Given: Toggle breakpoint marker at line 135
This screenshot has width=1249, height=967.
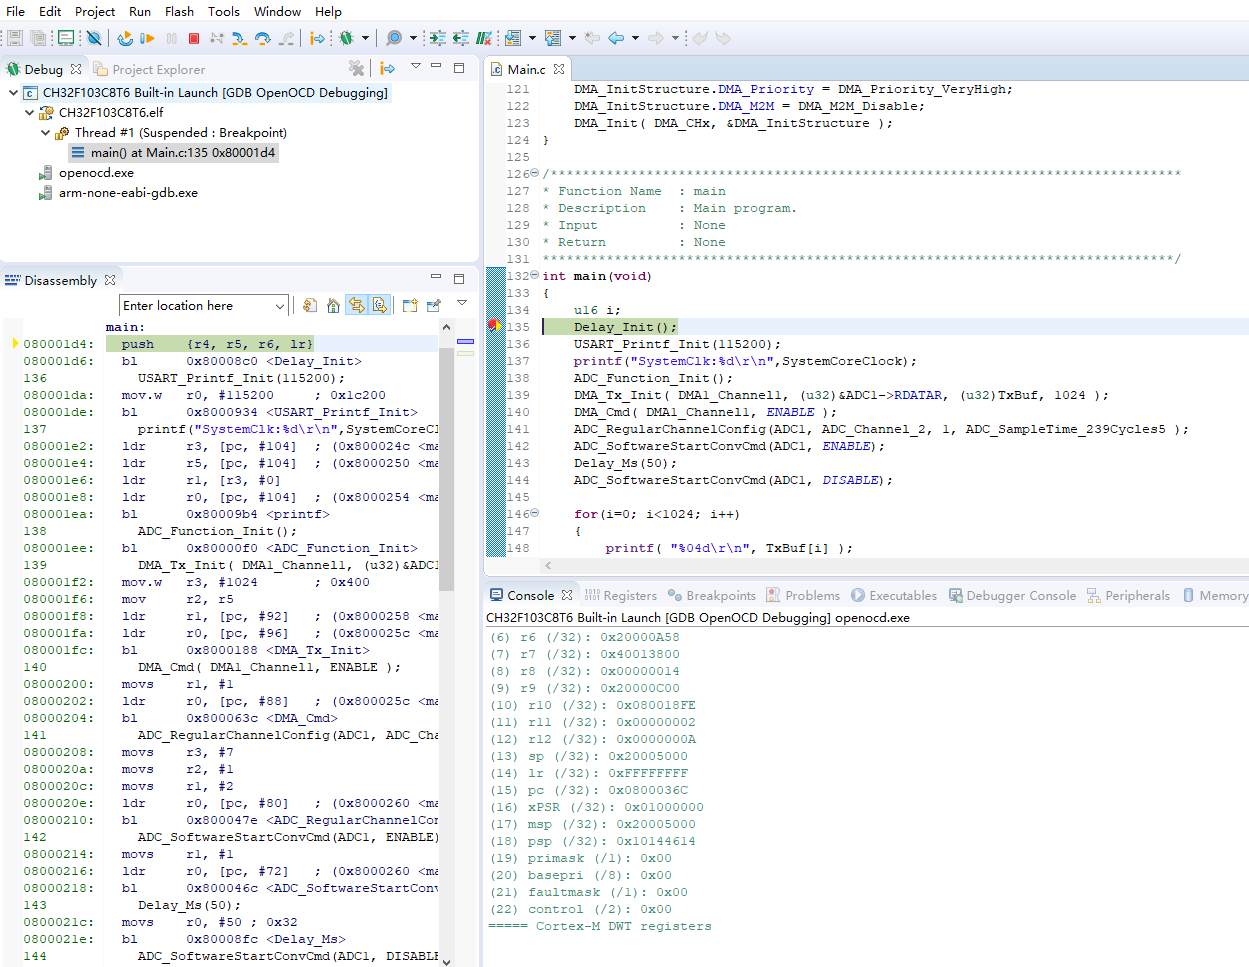Looking at the screenshot, I should (x=494, y=327).
